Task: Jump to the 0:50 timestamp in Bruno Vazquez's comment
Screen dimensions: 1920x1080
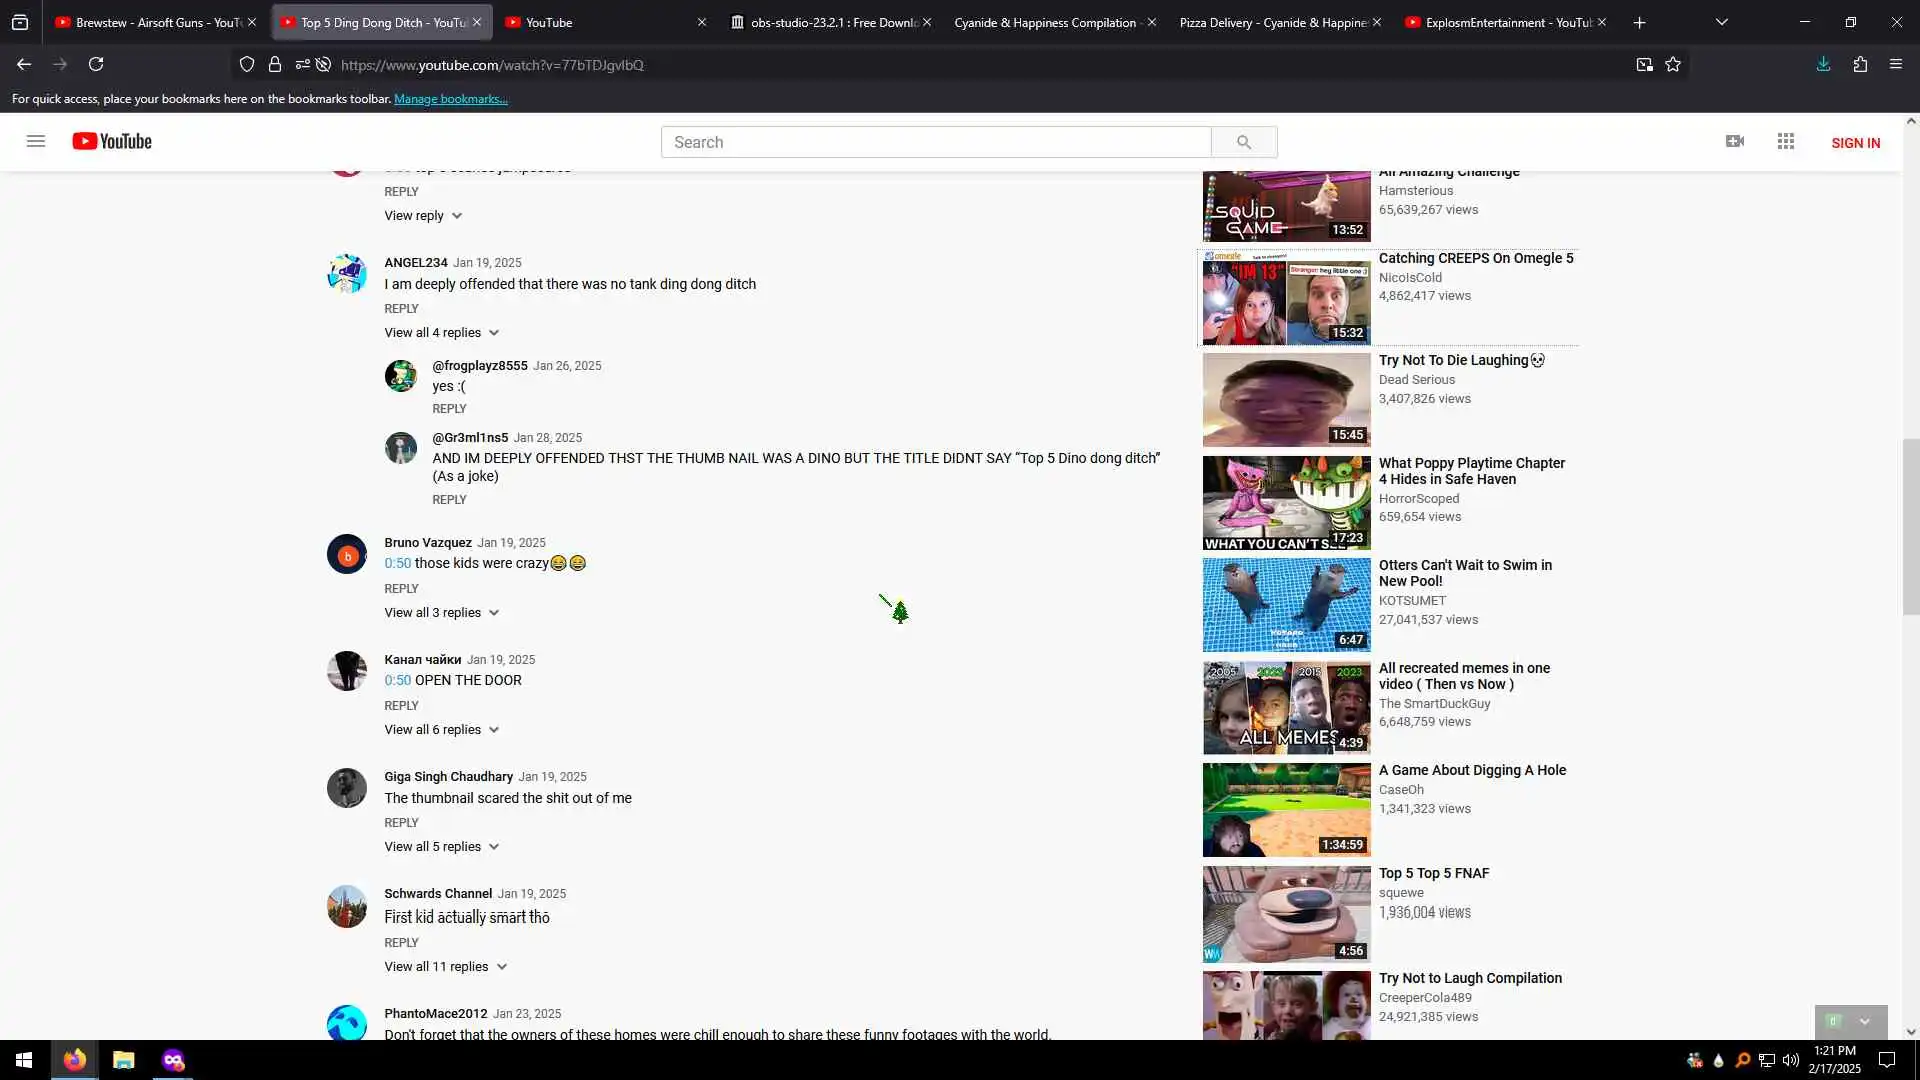Action: click(397, 563)
